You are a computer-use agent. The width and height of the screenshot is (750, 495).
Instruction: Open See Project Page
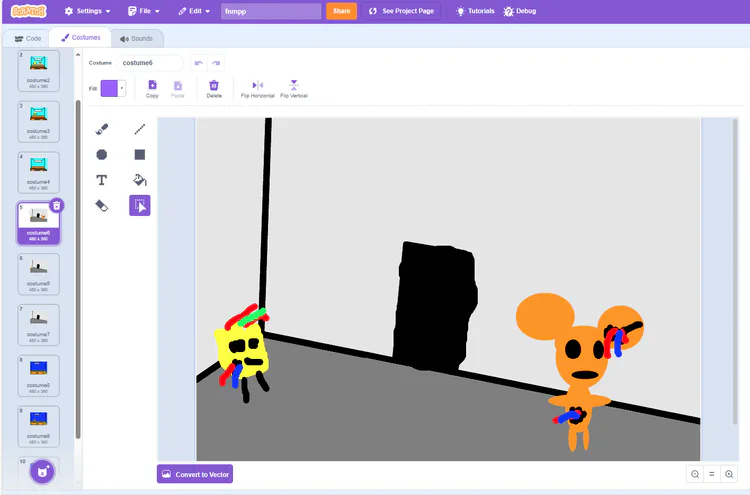coord(401,11)
